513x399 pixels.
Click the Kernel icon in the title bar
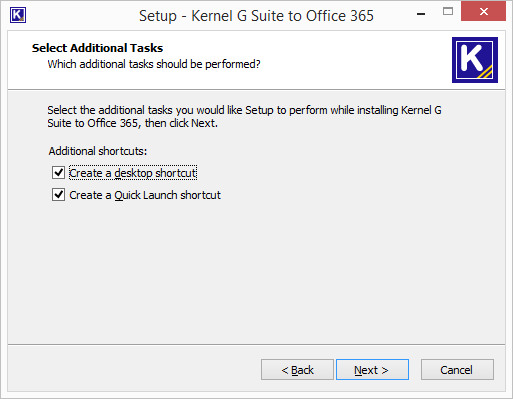click(x=18, y=15)
